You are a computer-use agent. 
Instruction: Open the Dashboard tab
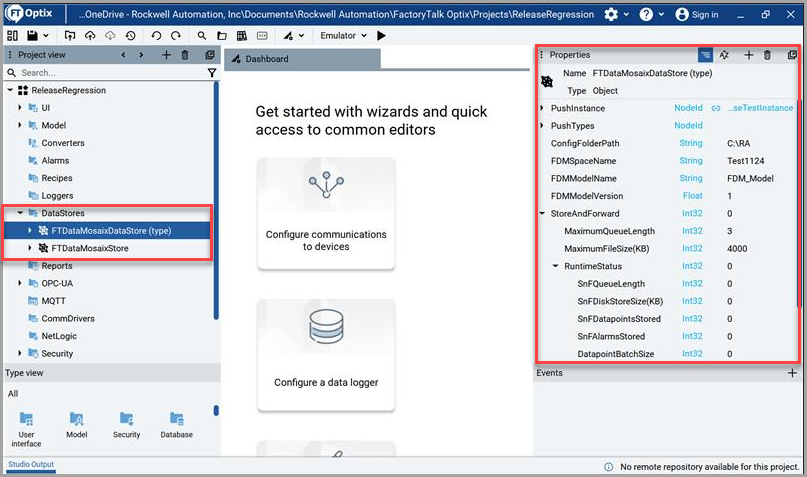tap(303, 59)
